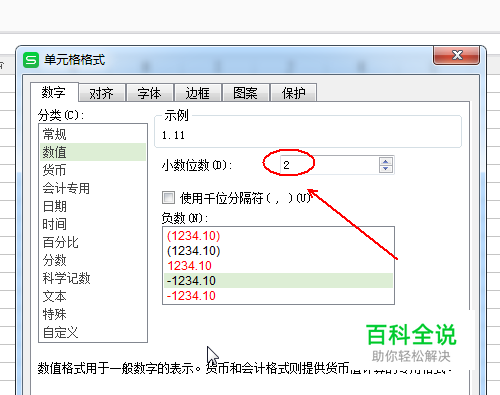Open the 字体 tab

click(149, 93)
